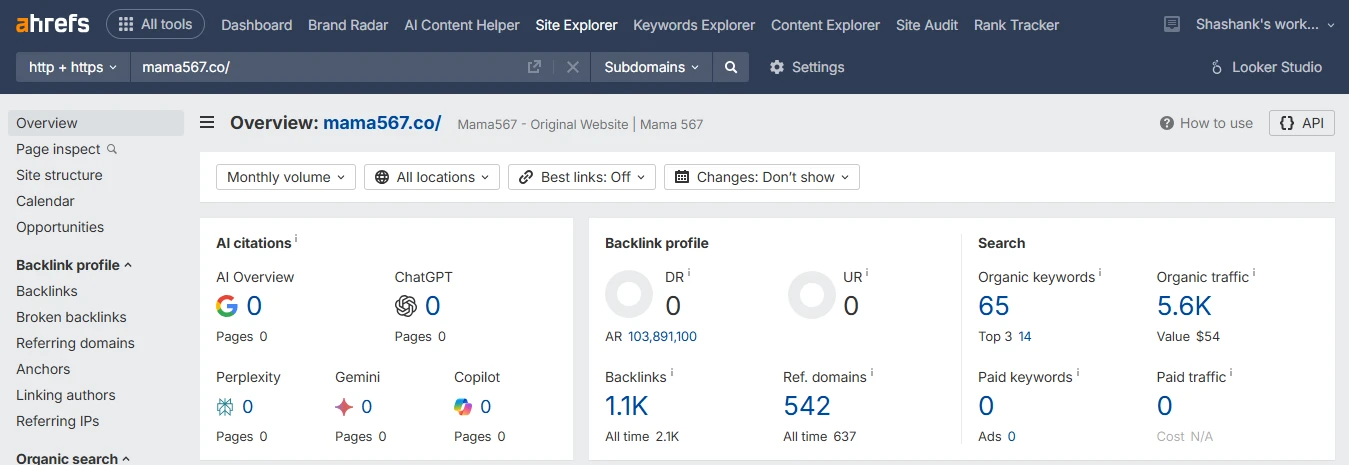Click the magnifier icon beside Page inspect
The image size is (1349, 465).
click(x=112, y=149)
